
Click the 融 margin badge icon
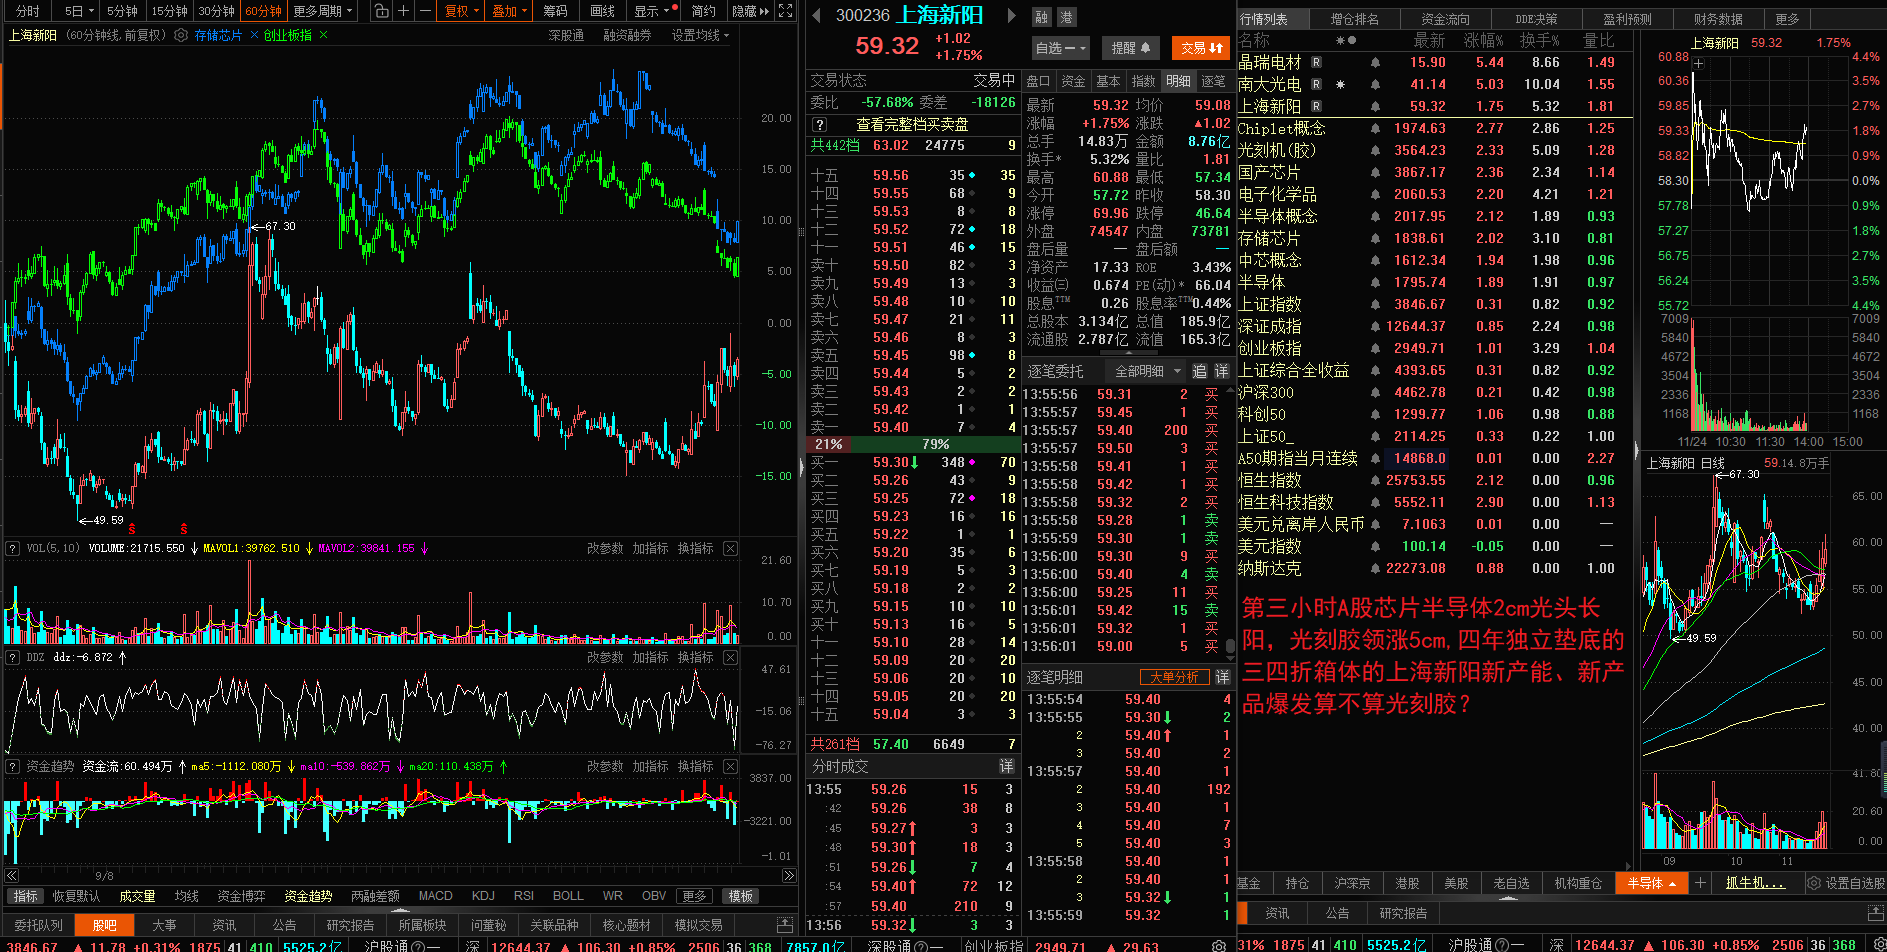click(1042, 17)
